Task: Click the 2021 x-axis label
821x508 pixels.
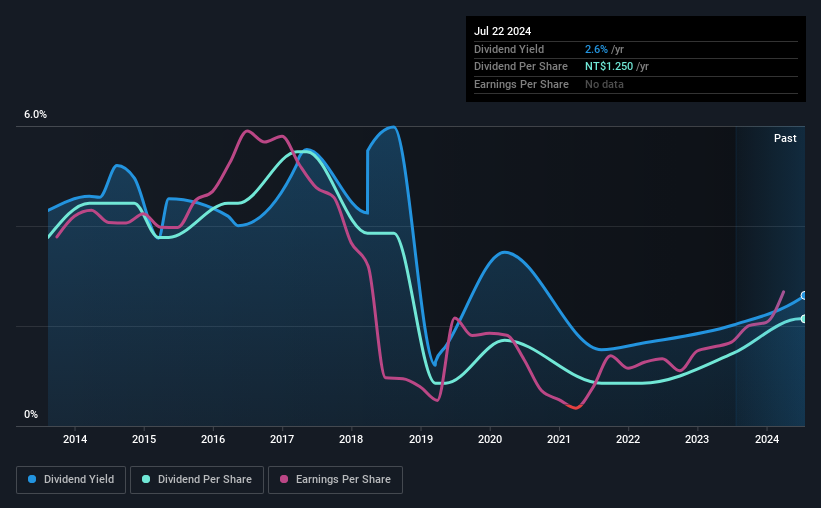Action: 559,439
